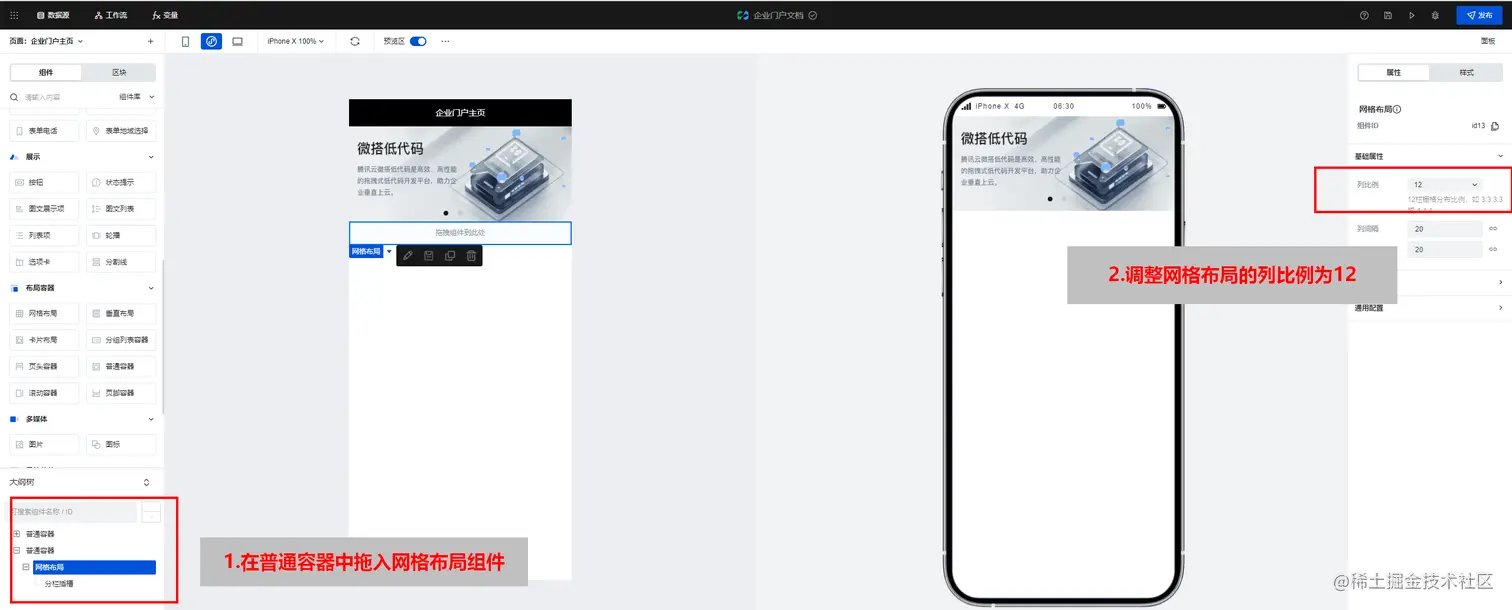1512x610 pixels.
Task: Open the app grid menu icon
Action: coord(14,15)
